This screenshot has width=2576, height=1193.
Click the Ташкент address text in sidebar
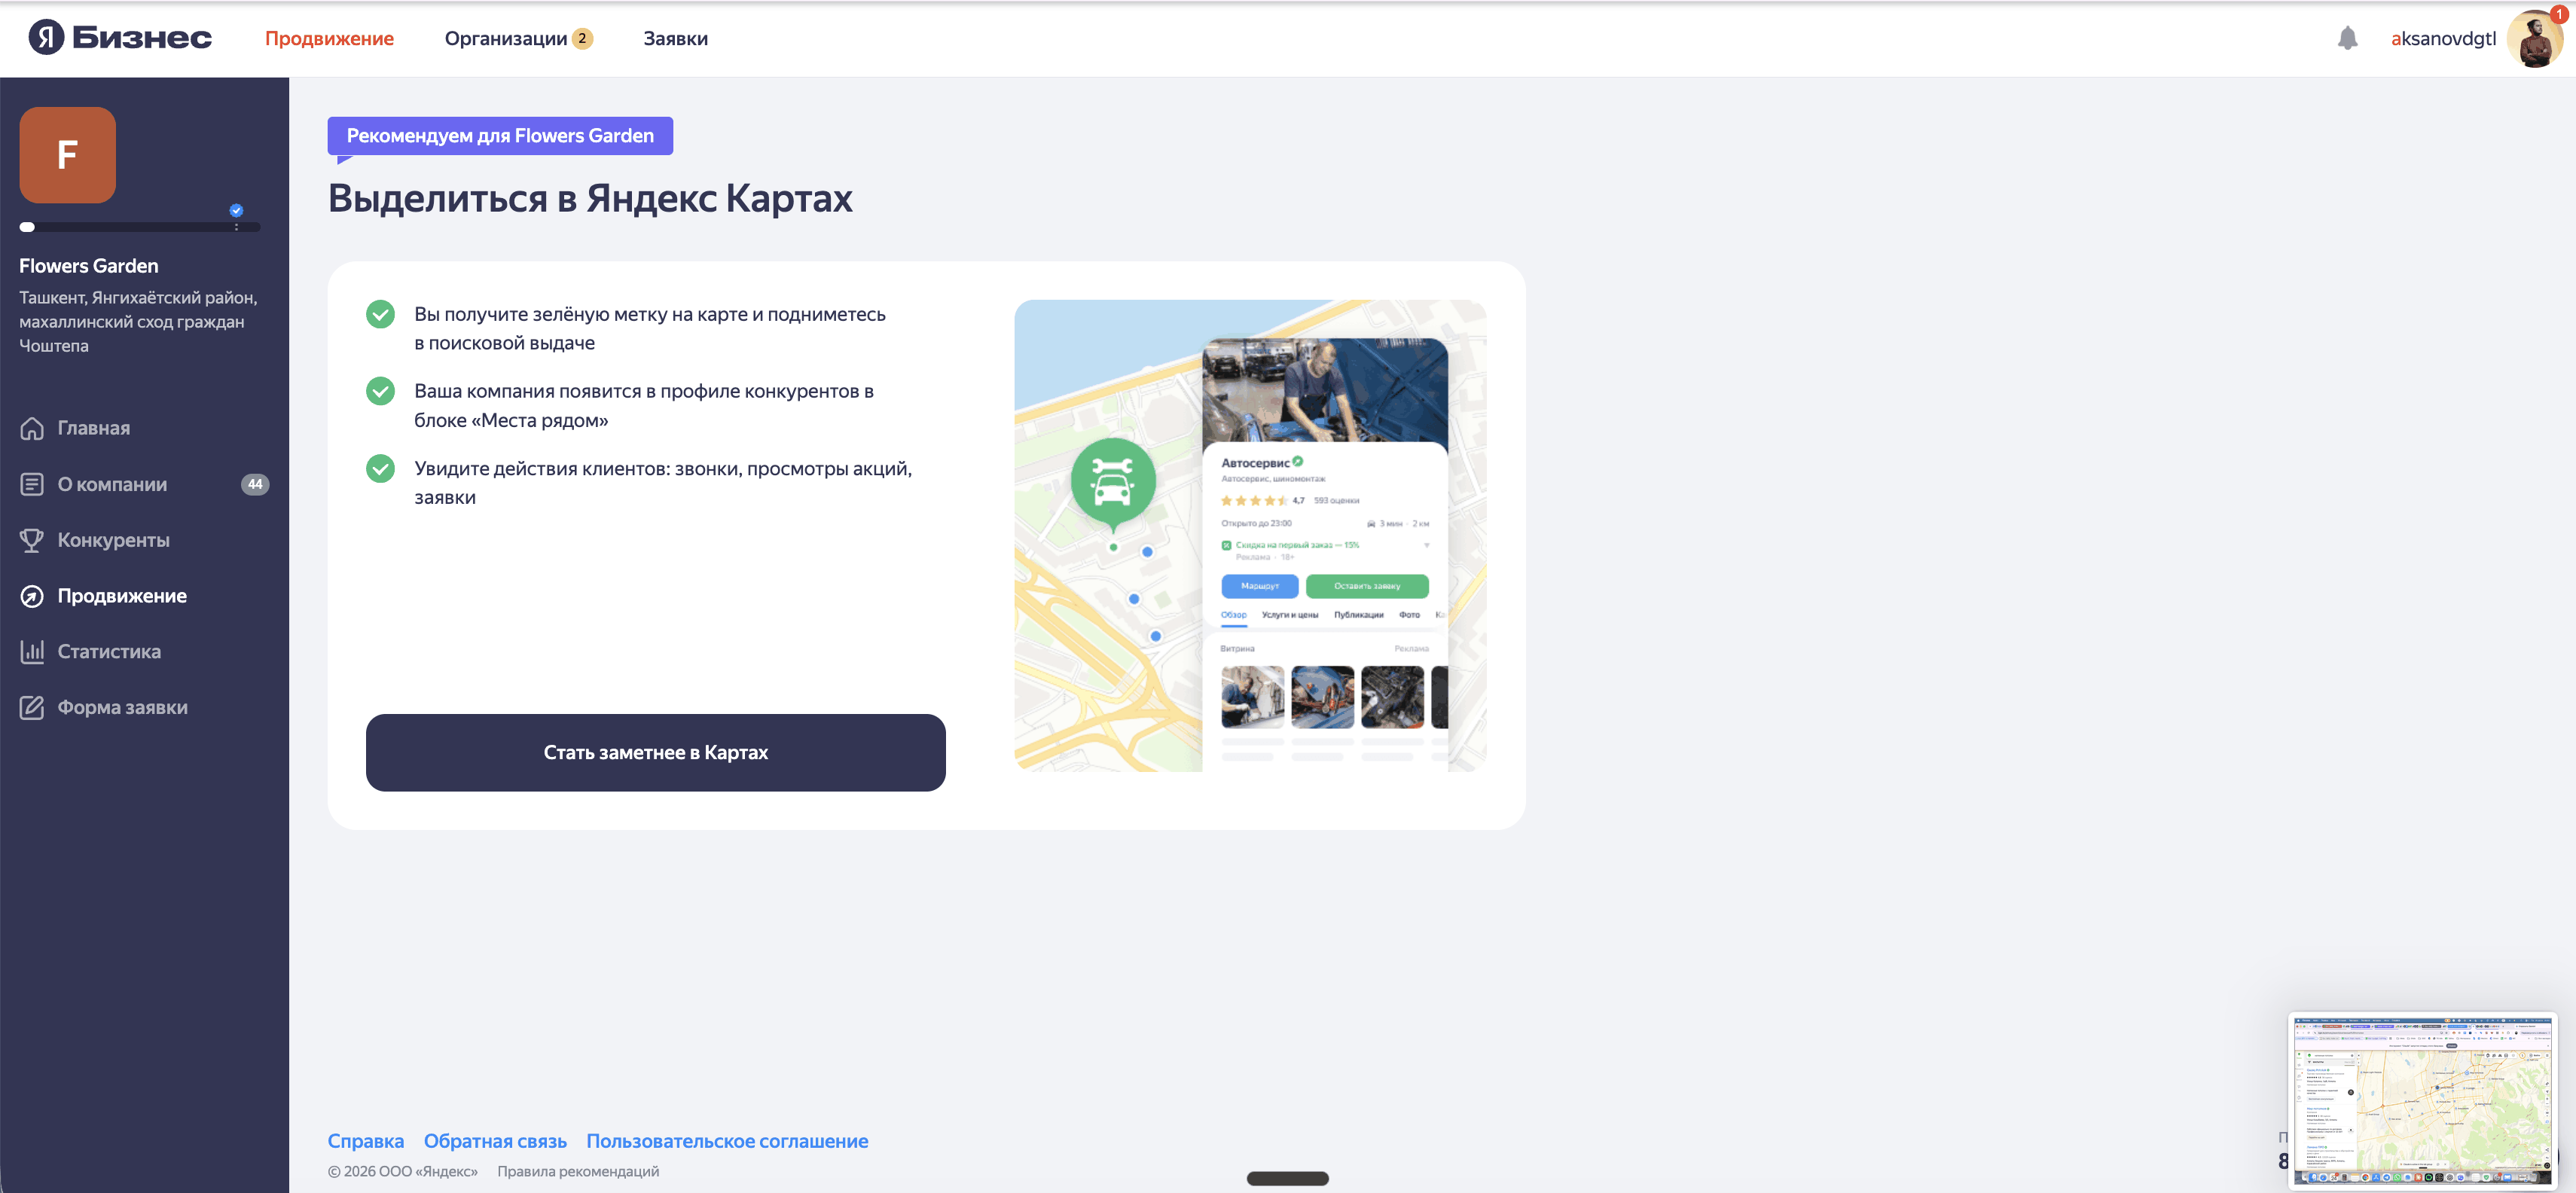(x=138, y=321)
